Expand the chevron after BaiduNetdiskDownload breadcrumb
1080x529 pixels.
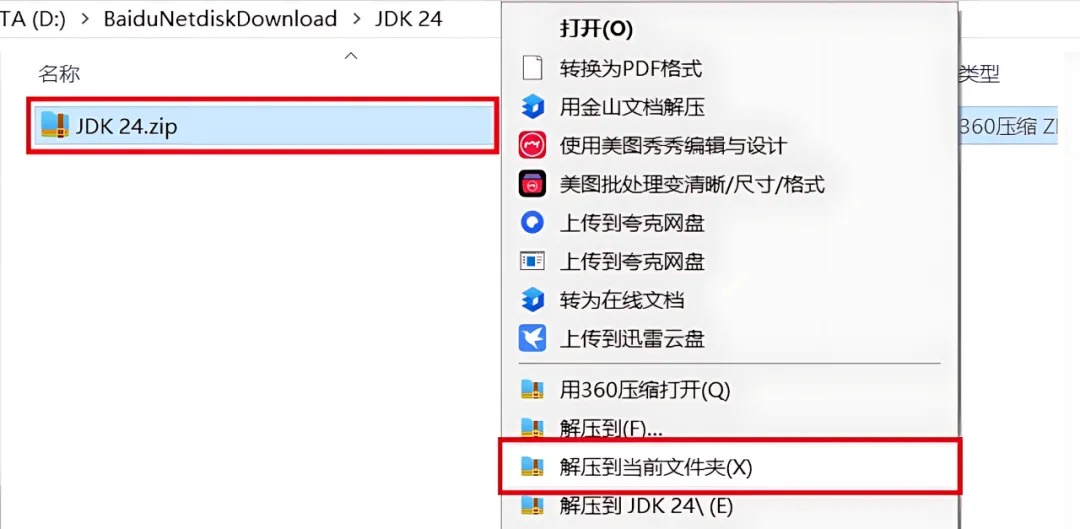[x=356, y=19]
